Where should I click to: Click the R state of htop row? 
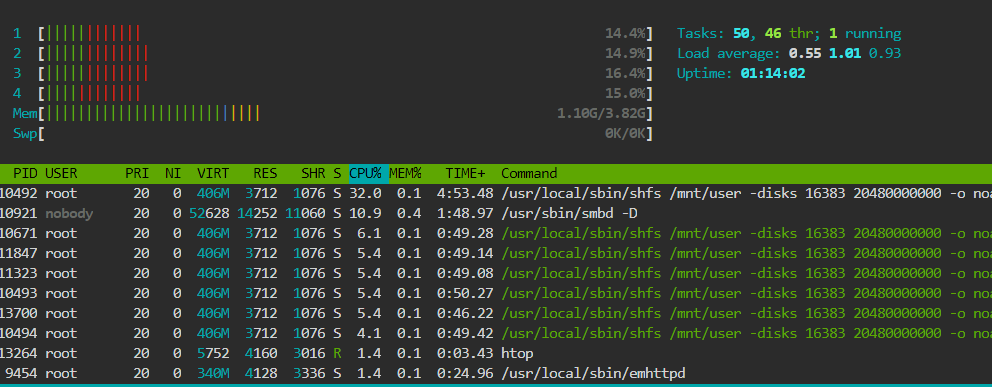(x=337, y=353)
